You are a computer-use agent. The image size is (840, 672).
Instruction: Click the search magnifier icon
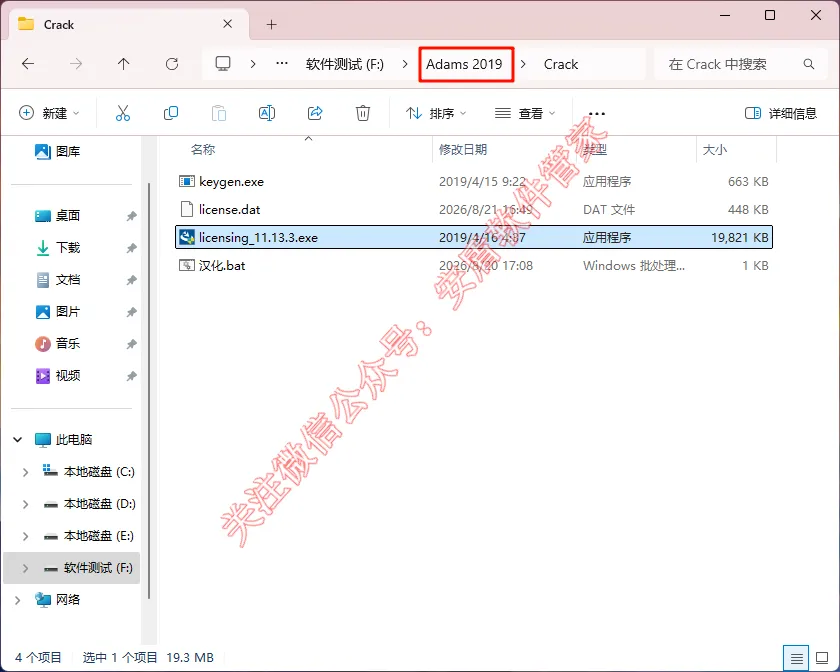tap(809, 64)
